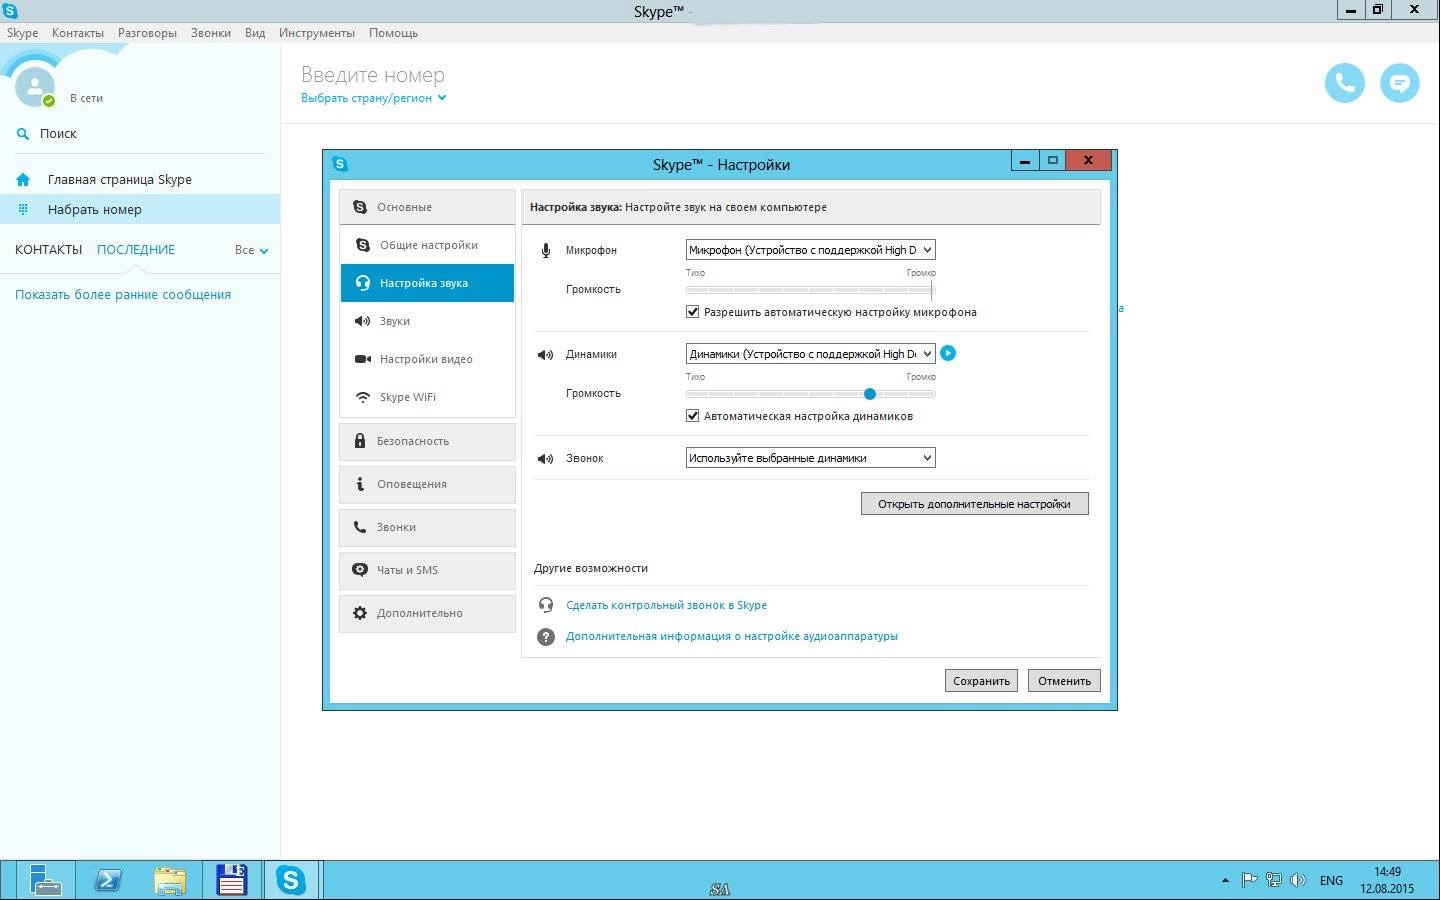This screenshot has height=900, width=1440.
Task: Open the Помощь menu
Action: [x=393, y=33]
